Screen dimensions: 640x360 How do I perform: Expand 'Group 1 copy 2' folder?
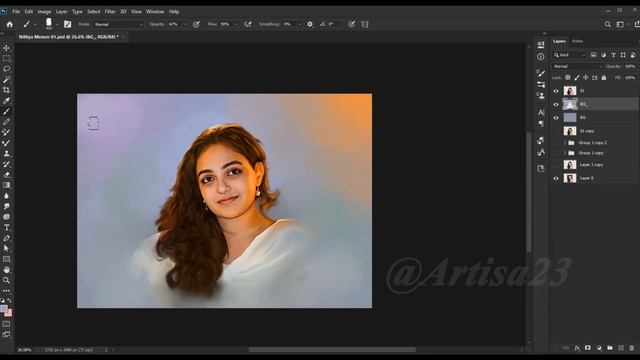tap(565, 143)
